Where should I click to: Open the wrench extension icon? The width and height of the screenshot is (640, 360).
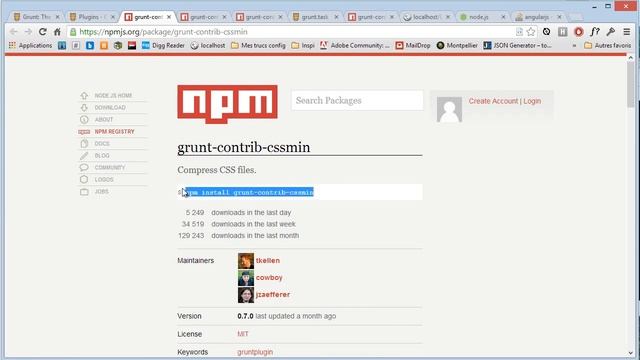[x=611, y=32]
